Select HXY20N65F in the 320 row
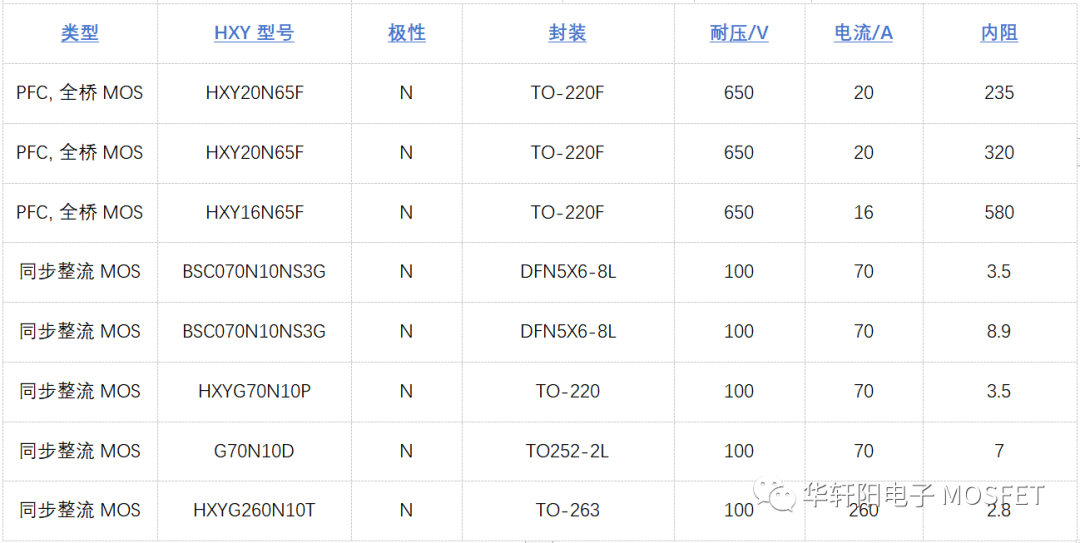 click(254, 152)
